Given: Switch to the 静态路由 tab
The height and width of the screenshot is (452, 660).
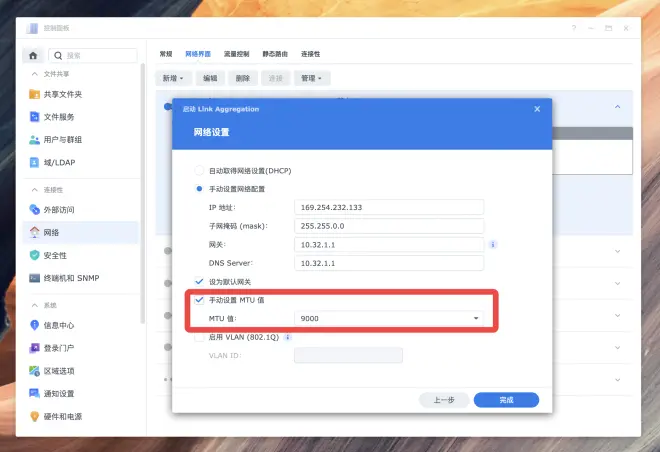Looking at the screenshot, I should click(275, 54).
